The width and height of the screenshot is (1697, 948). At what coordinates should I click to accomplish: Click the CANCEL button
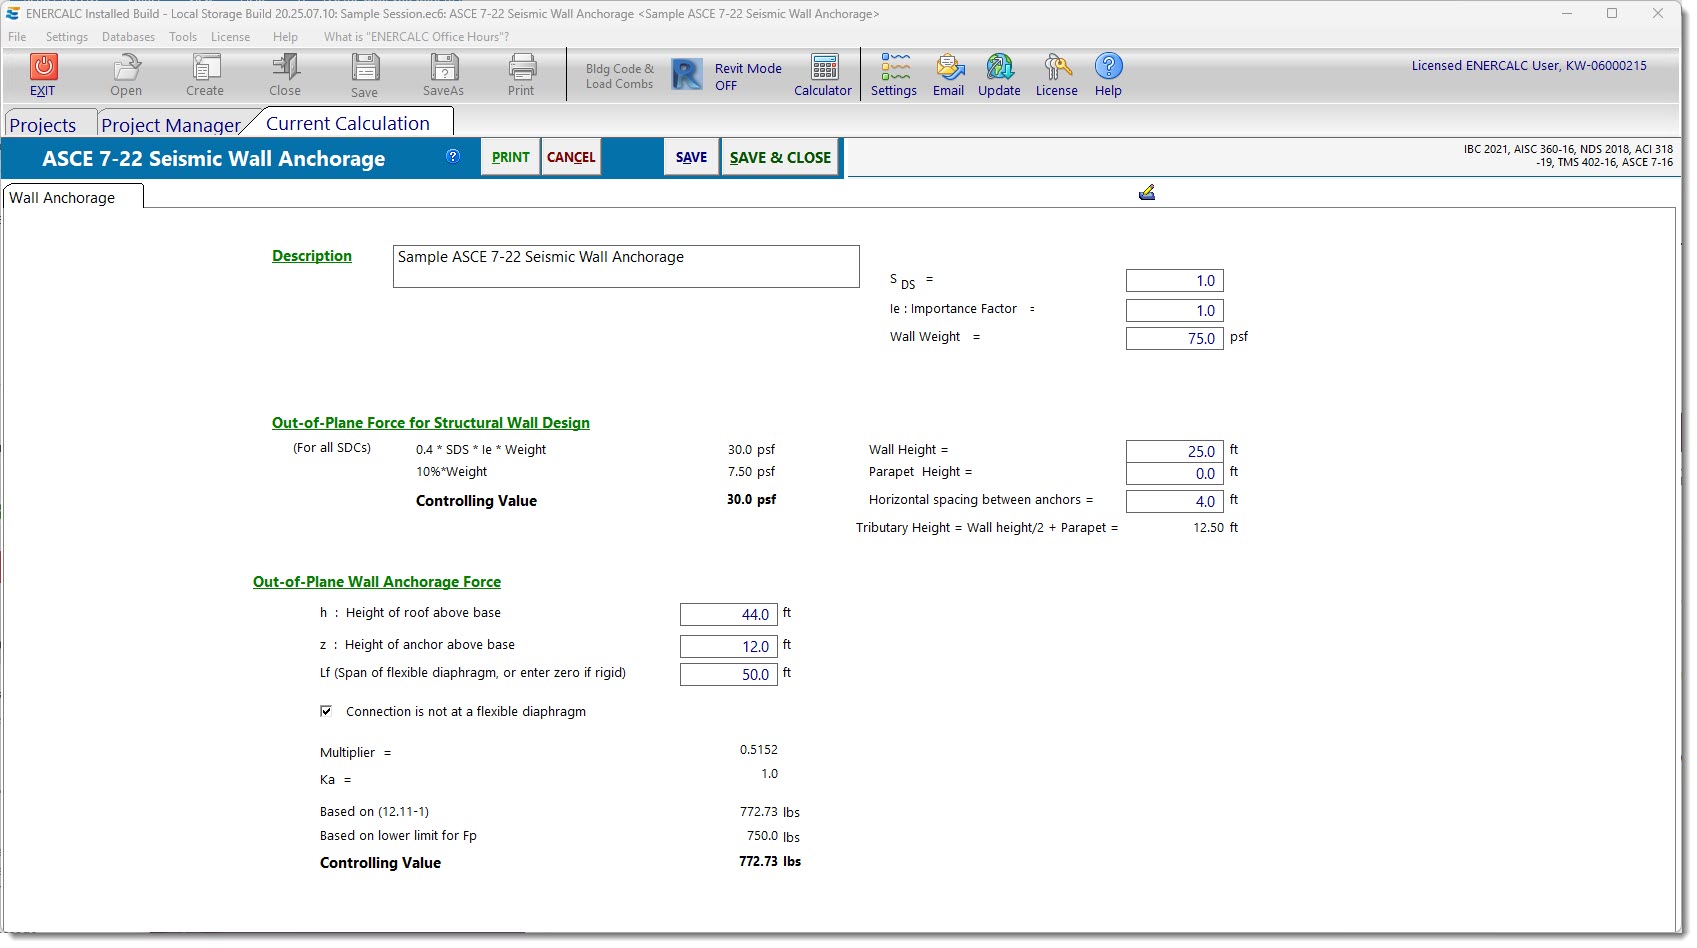pos(571,157)
